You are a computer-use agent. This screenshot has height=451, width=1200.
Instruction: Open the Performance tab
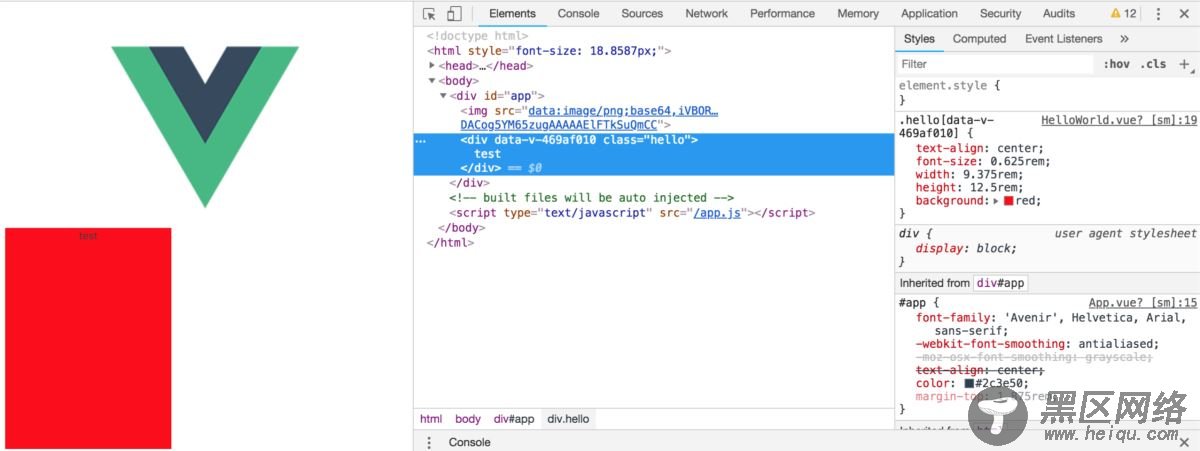(782, 14)
